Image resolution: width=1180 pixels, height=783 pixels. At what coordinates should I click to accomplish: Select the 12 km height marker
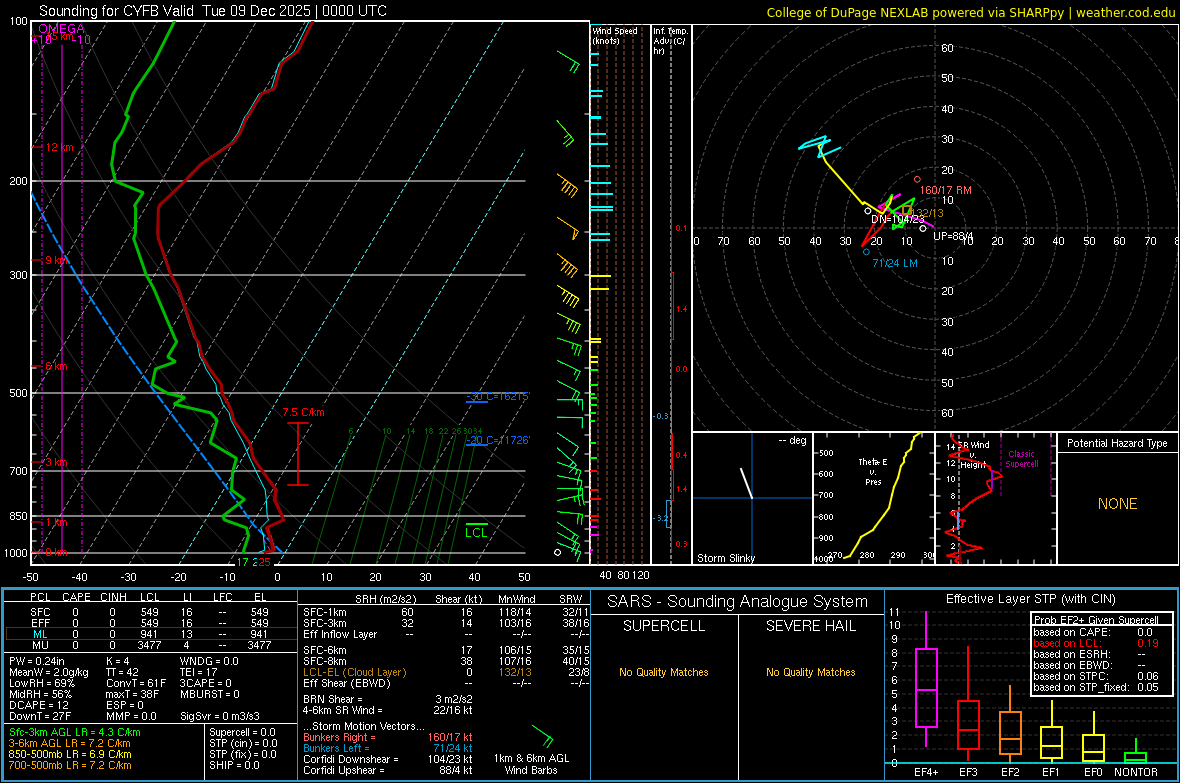click(59, 147)
